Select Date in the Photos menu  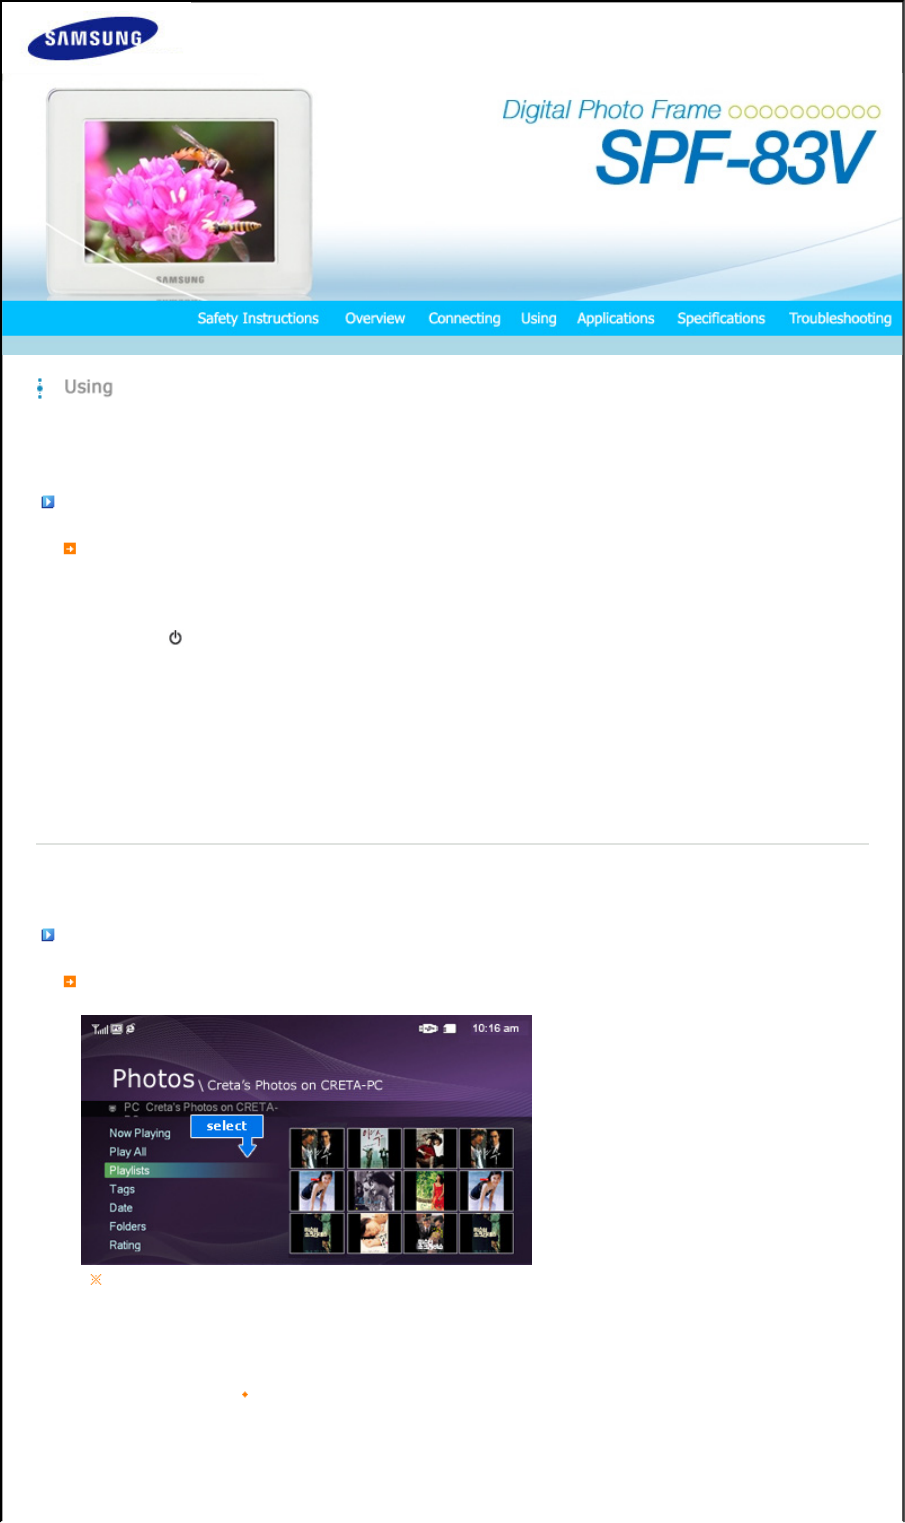pos(121,1208)
